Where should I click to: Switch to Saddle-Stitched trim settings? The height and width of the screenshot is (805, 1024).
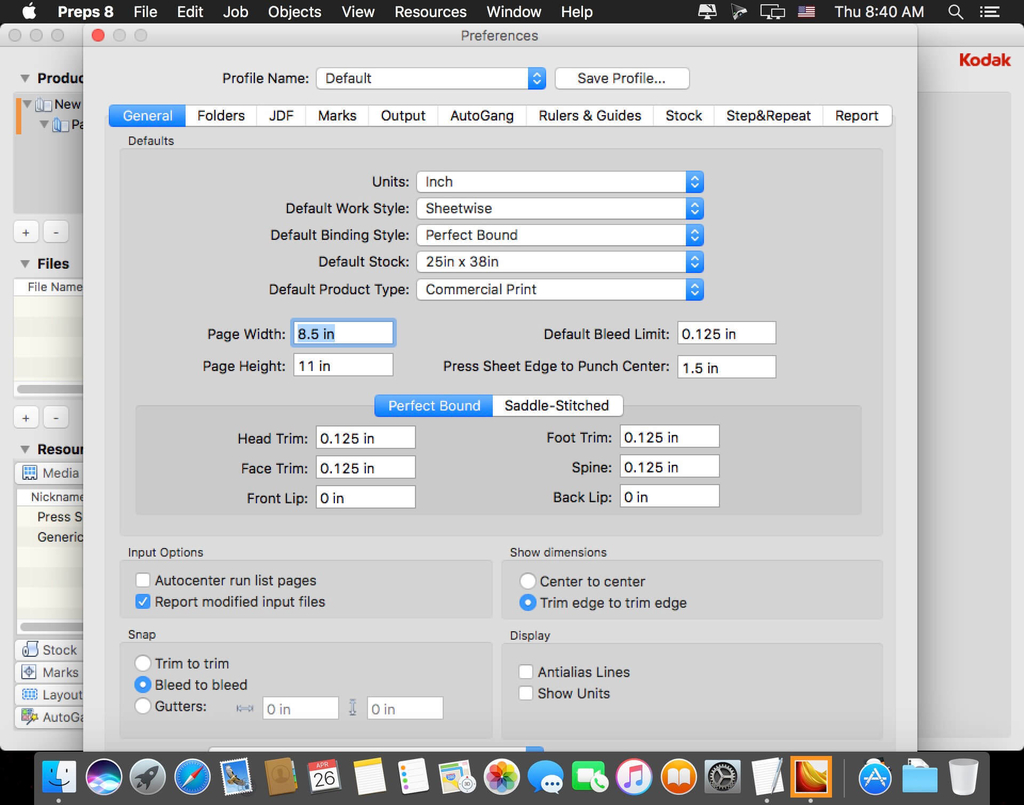(x=556, y=406)
